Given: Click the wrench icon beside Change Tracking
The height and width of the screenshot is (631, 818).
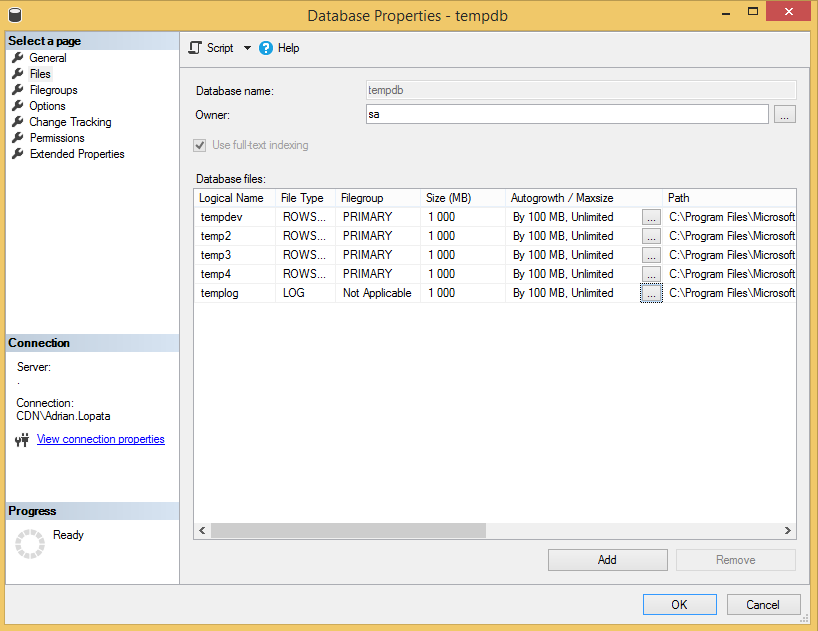Looking at the screenshot, I should 18,122.
